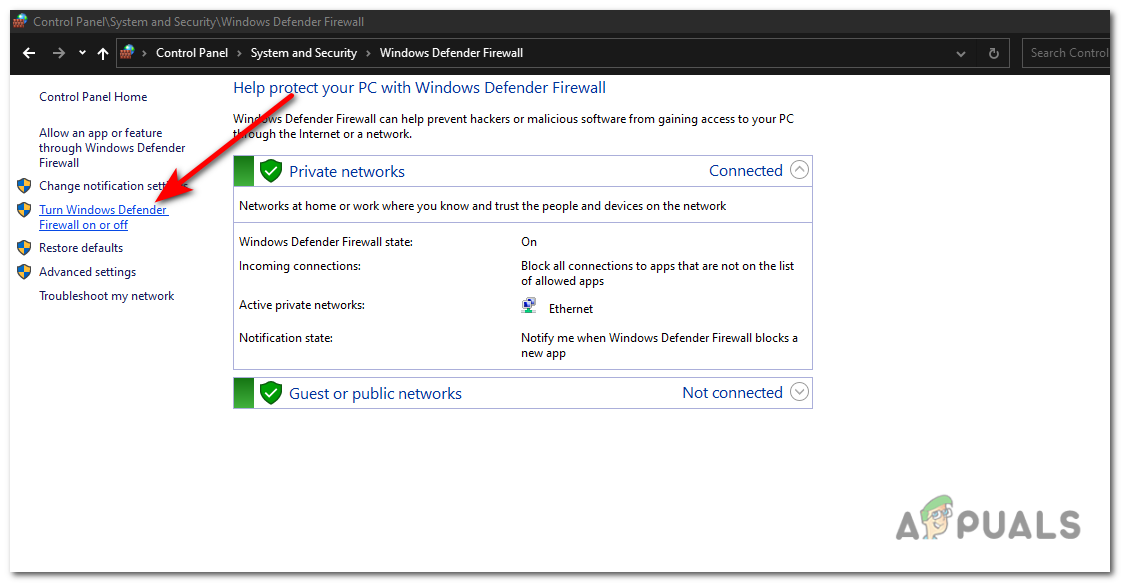
Task: Click the Search Control Panel box
Action: pos(1070,52)
